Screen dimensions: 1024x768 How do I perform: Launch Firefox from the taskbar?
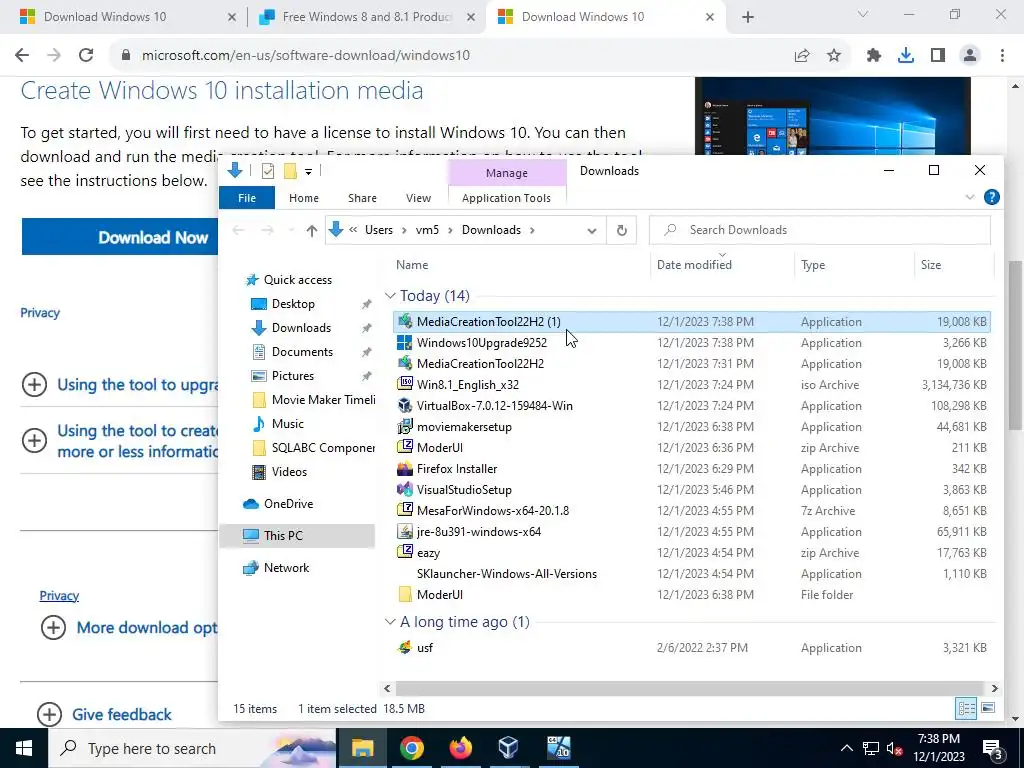[460, 748]
